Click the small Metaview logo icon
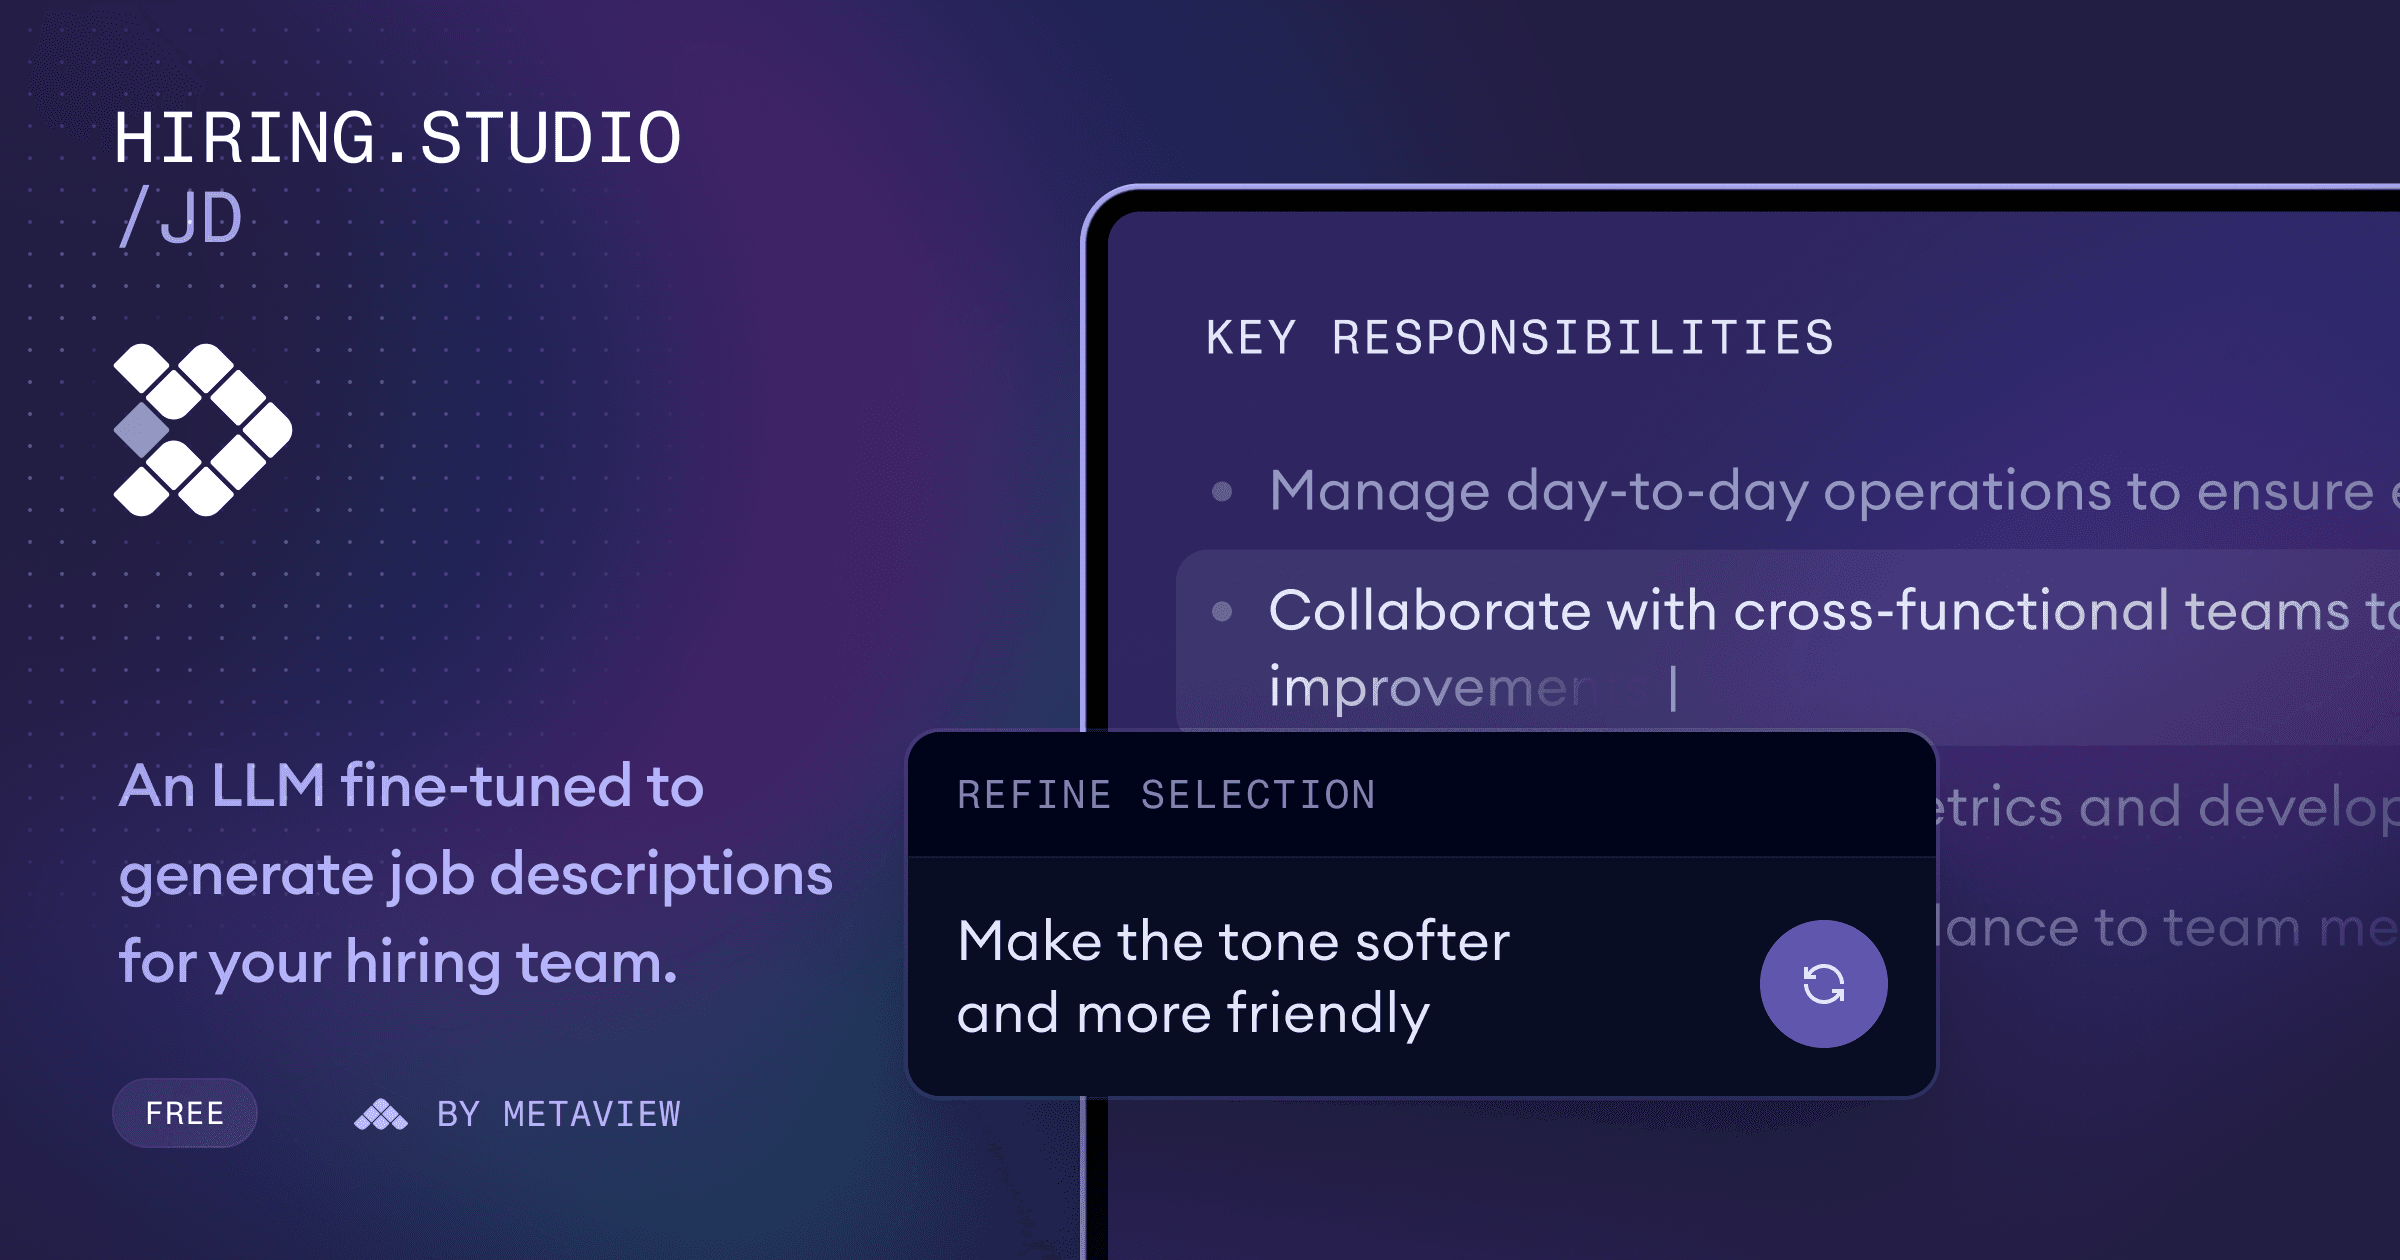 pyautogui.click(x=381, y=1114)
